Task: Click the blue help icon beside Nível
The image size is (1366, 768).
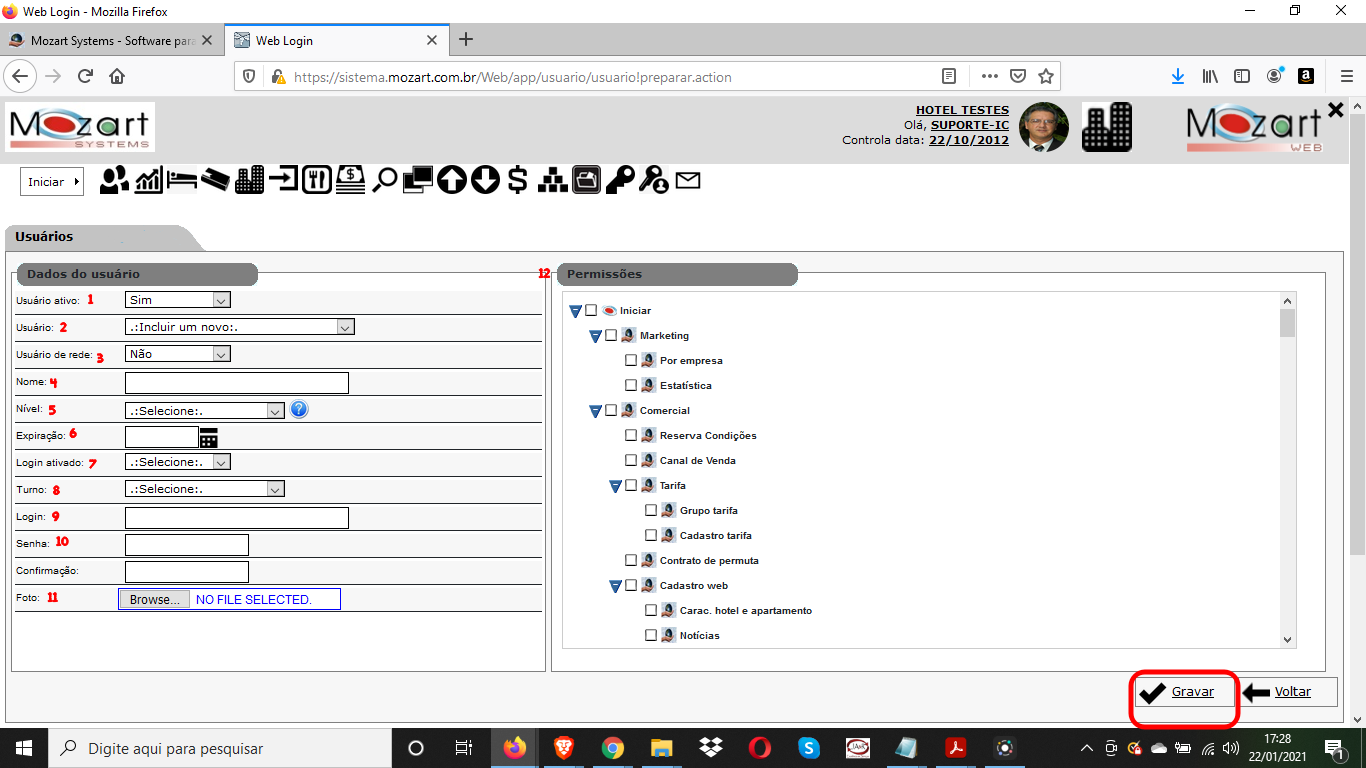Action: 299,409
